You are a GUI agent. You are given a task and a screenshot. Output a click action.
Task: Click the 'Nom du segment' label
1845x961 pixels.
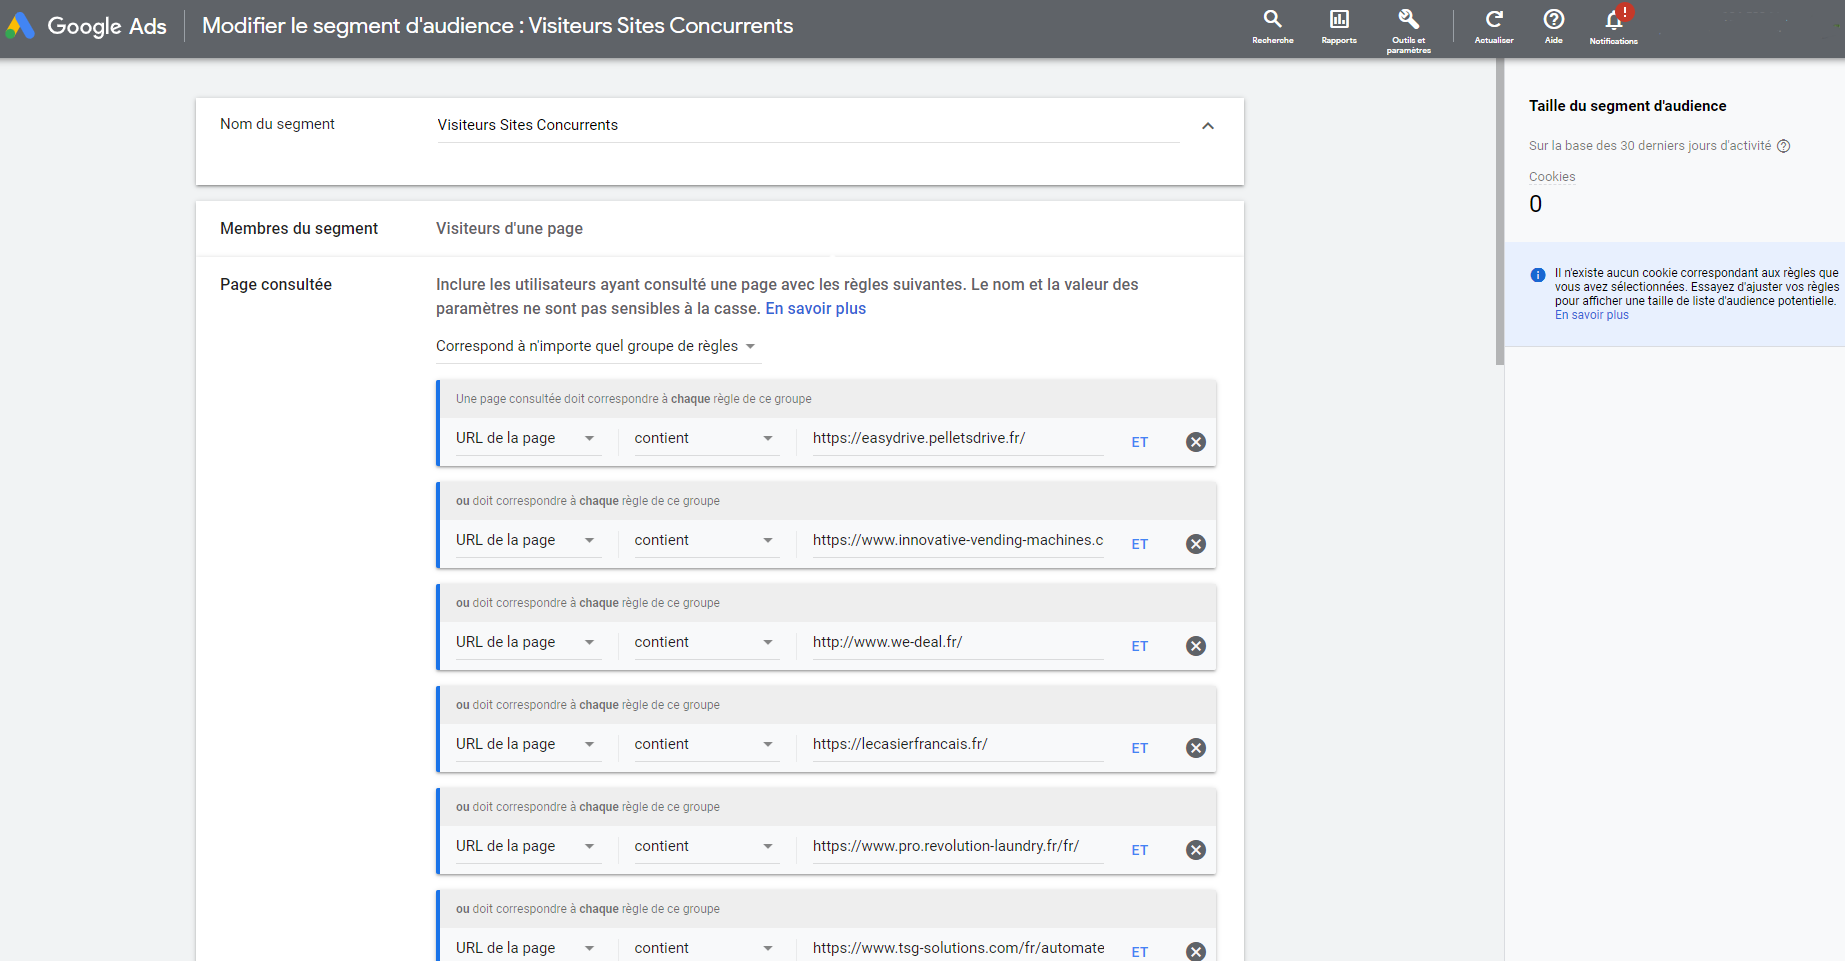click(x=277, y=124)
